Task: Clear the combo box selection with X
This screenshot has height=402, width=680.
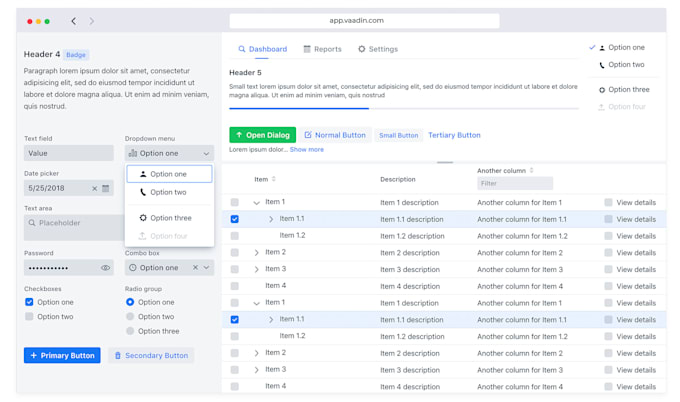Action: coord(196,268)
